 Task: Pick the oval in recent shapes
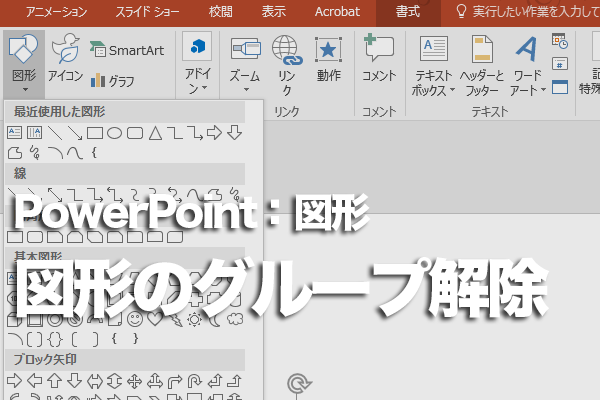pyautogui.click(x=114, y=133)
